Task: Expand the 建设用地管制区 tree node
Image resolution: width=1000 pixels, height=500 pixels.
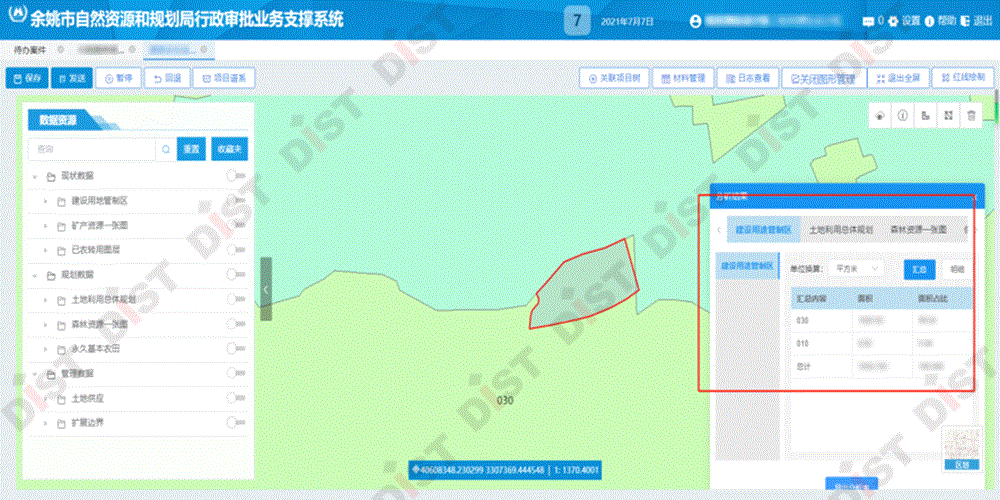Action: pos(46,201)
